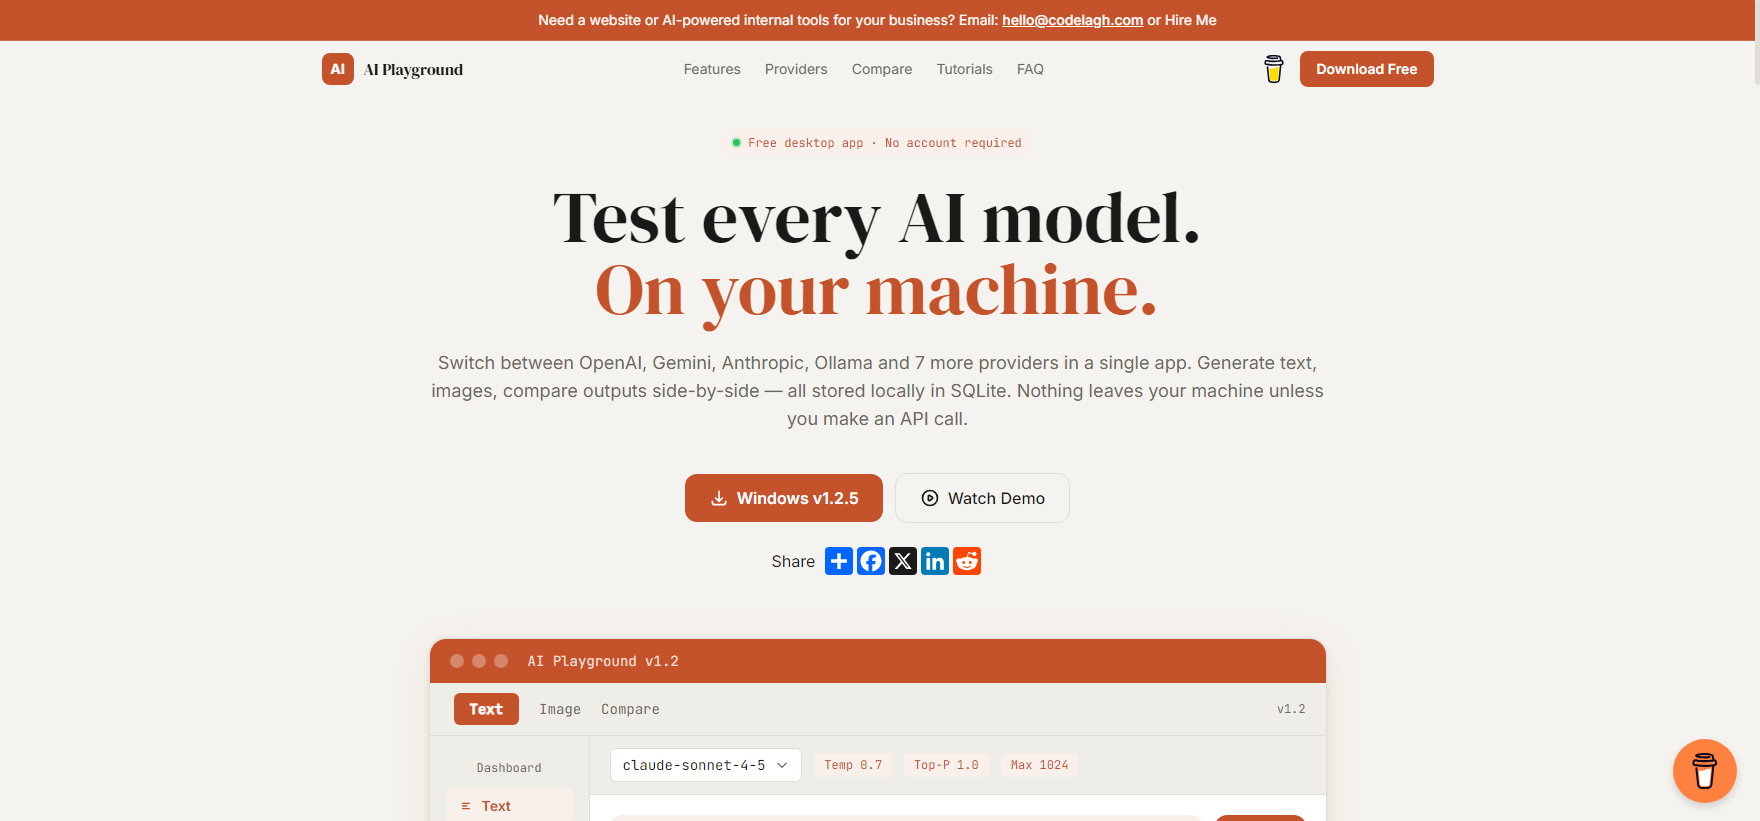Click the coffee cup icon in header
This screenshot has height=821, width=1760.
[1274, 69]
